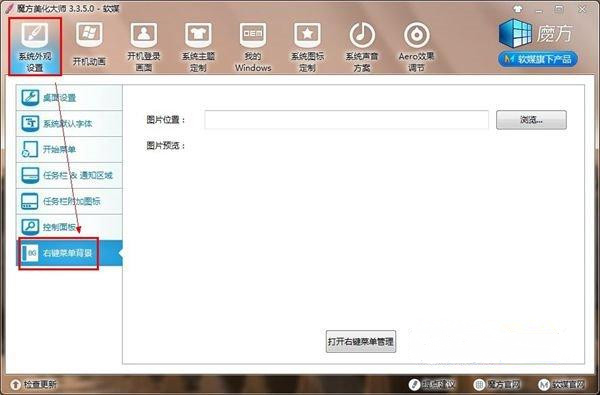This screenshot has height=395, width=600.
Task: Click the 图片位置 path input field
Action: coord(346,120)
